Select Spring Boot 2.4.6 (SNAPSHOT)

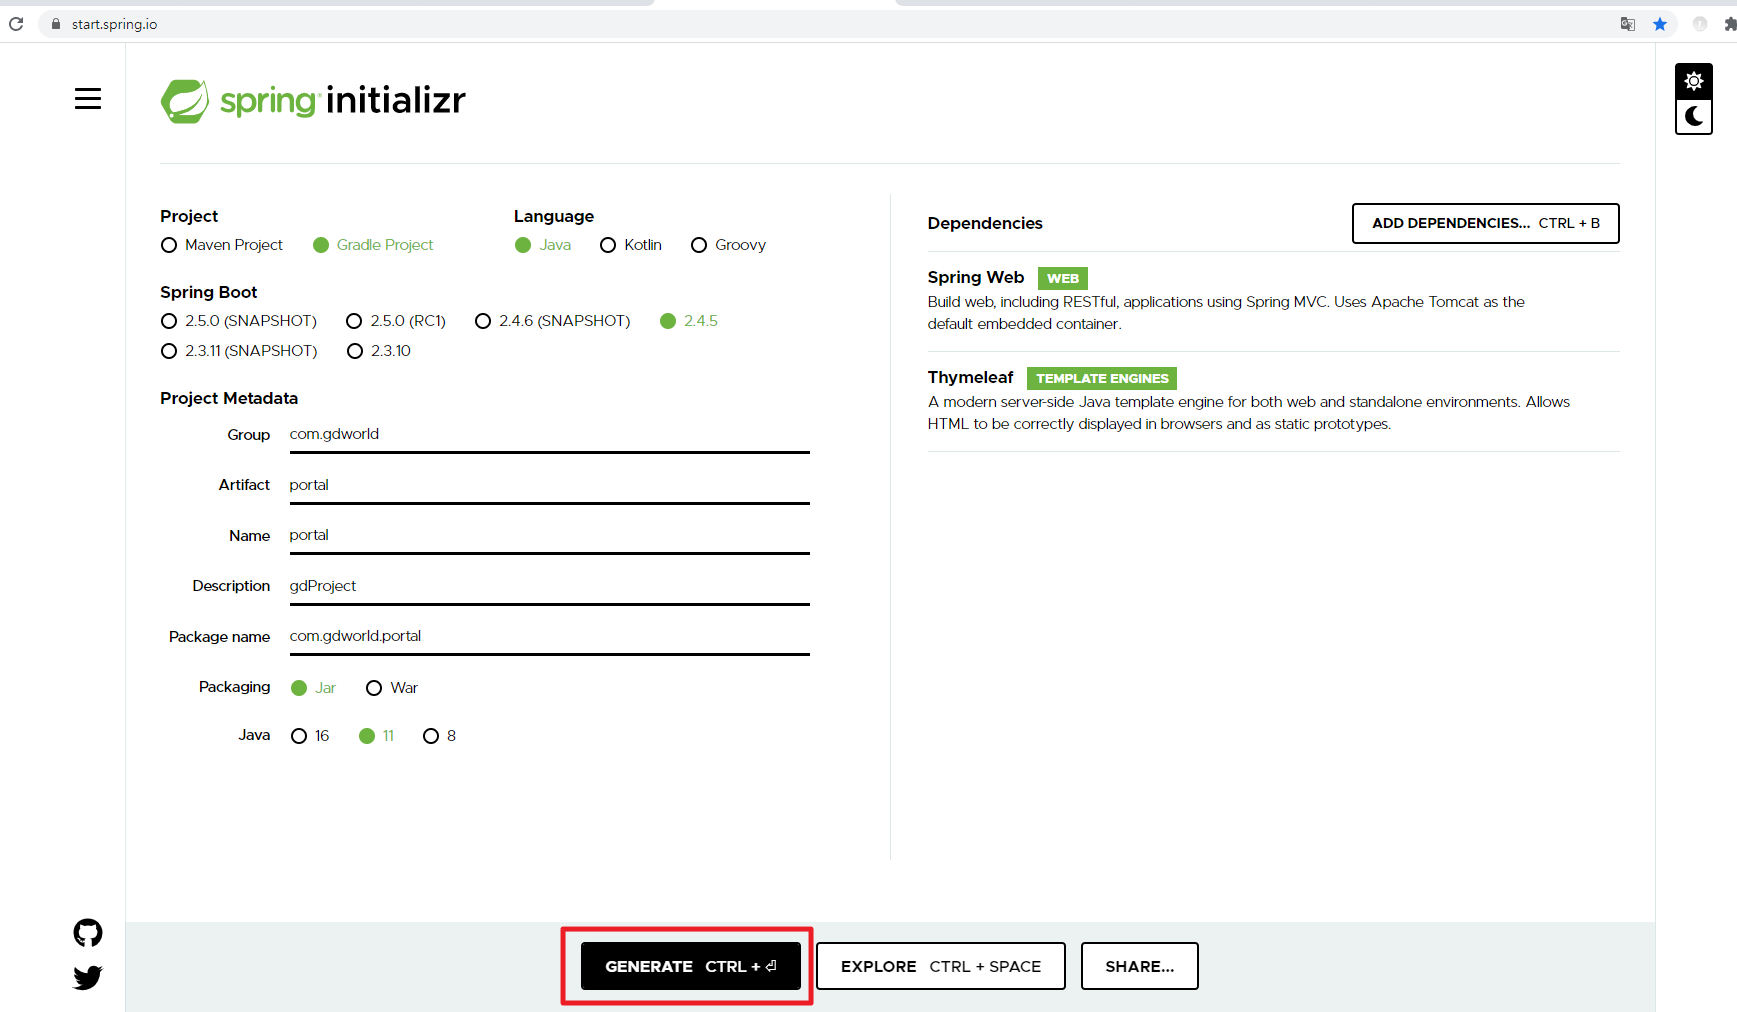pos(553,321)
